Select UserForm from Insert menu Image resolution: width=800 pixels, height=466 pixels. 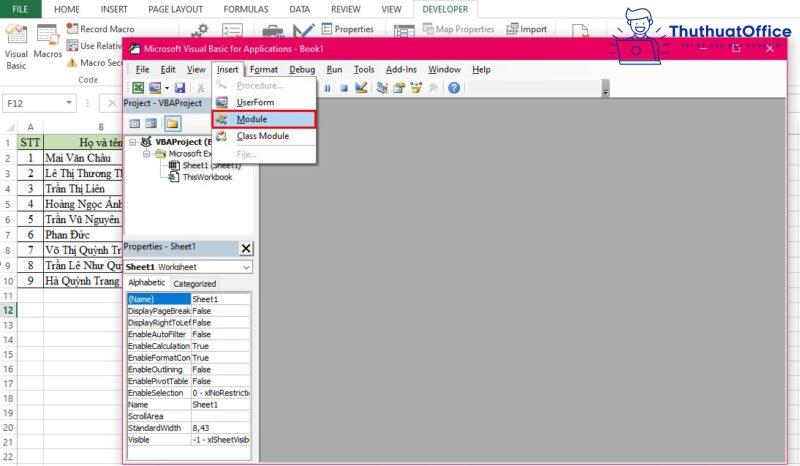(264, 102)
